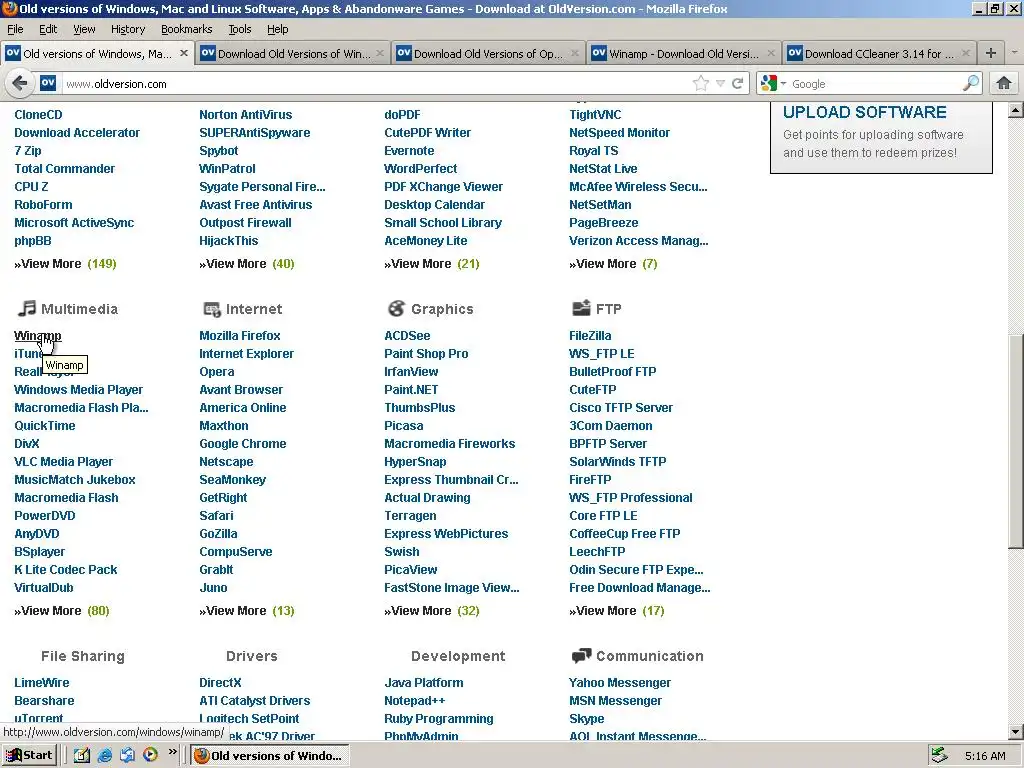Click in the URL address field
The height and width of the screenshot is (768, 1024).
(376, 84)
